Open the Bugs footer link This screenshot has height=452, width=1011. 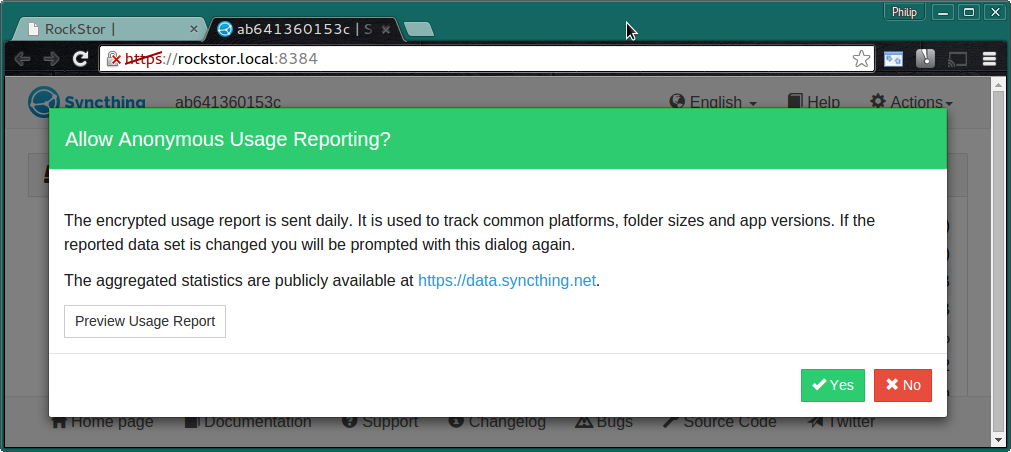tap(604, 422)
